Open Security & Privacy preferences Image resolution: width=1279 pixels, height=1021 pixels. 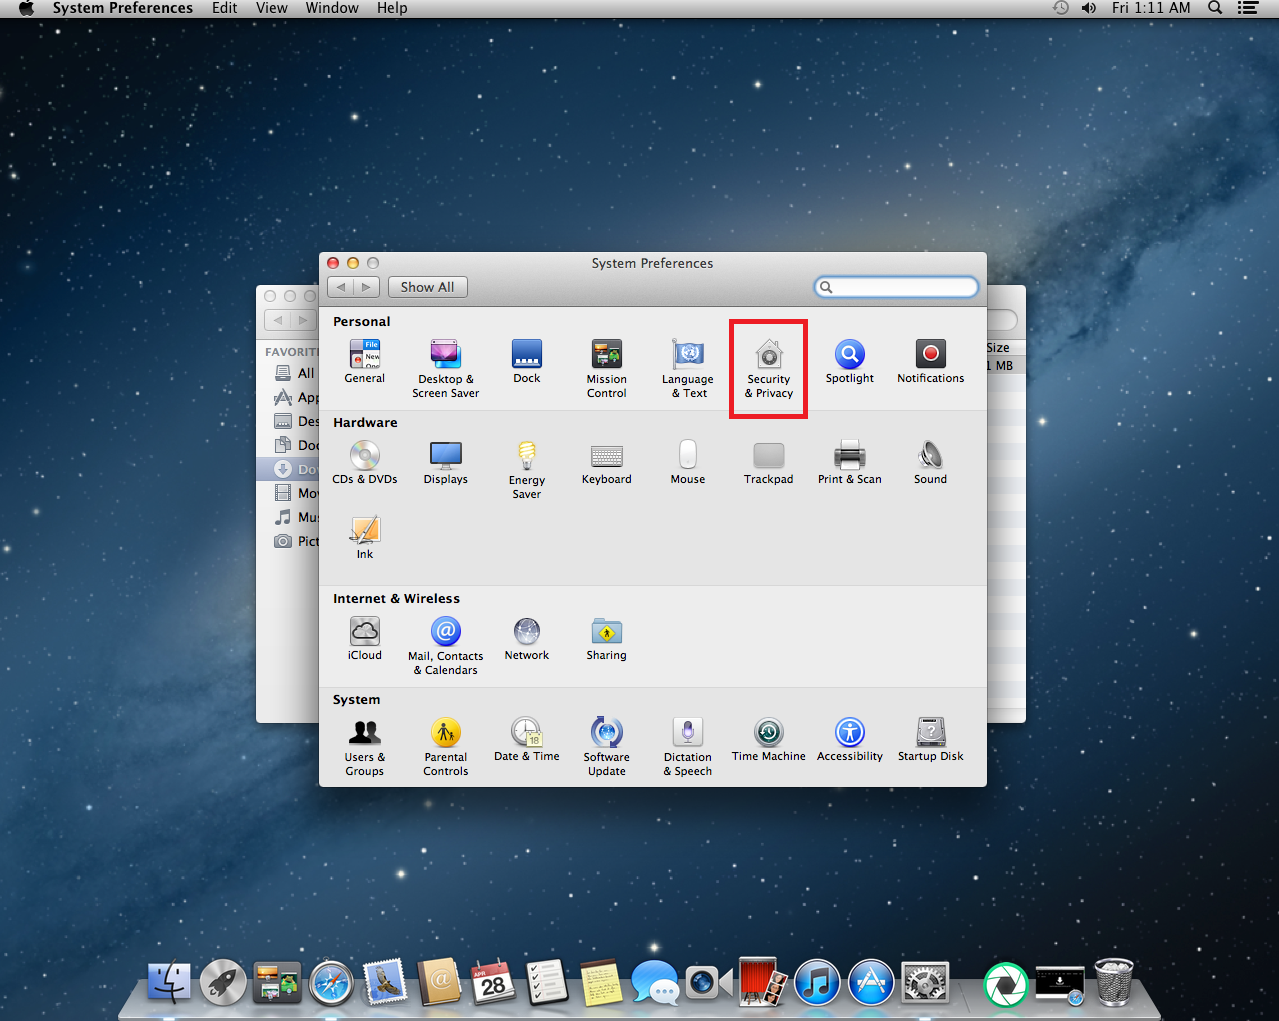click(x=769, y=368)
